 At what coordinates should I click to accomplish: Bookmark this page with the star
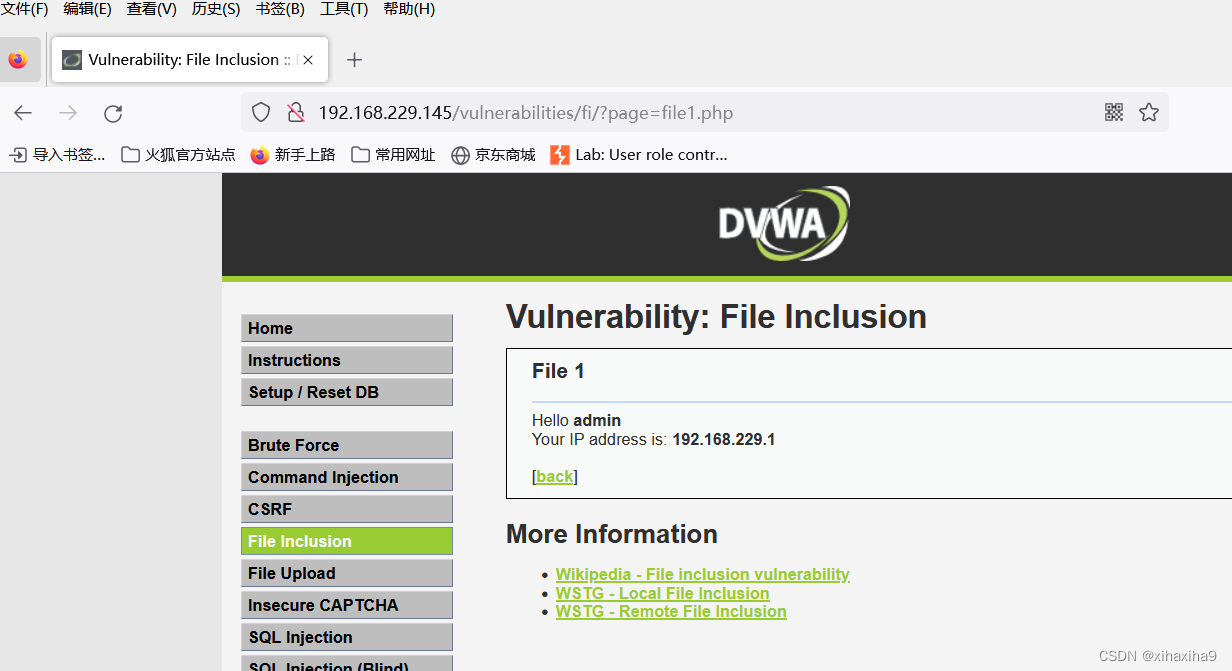1149,112
